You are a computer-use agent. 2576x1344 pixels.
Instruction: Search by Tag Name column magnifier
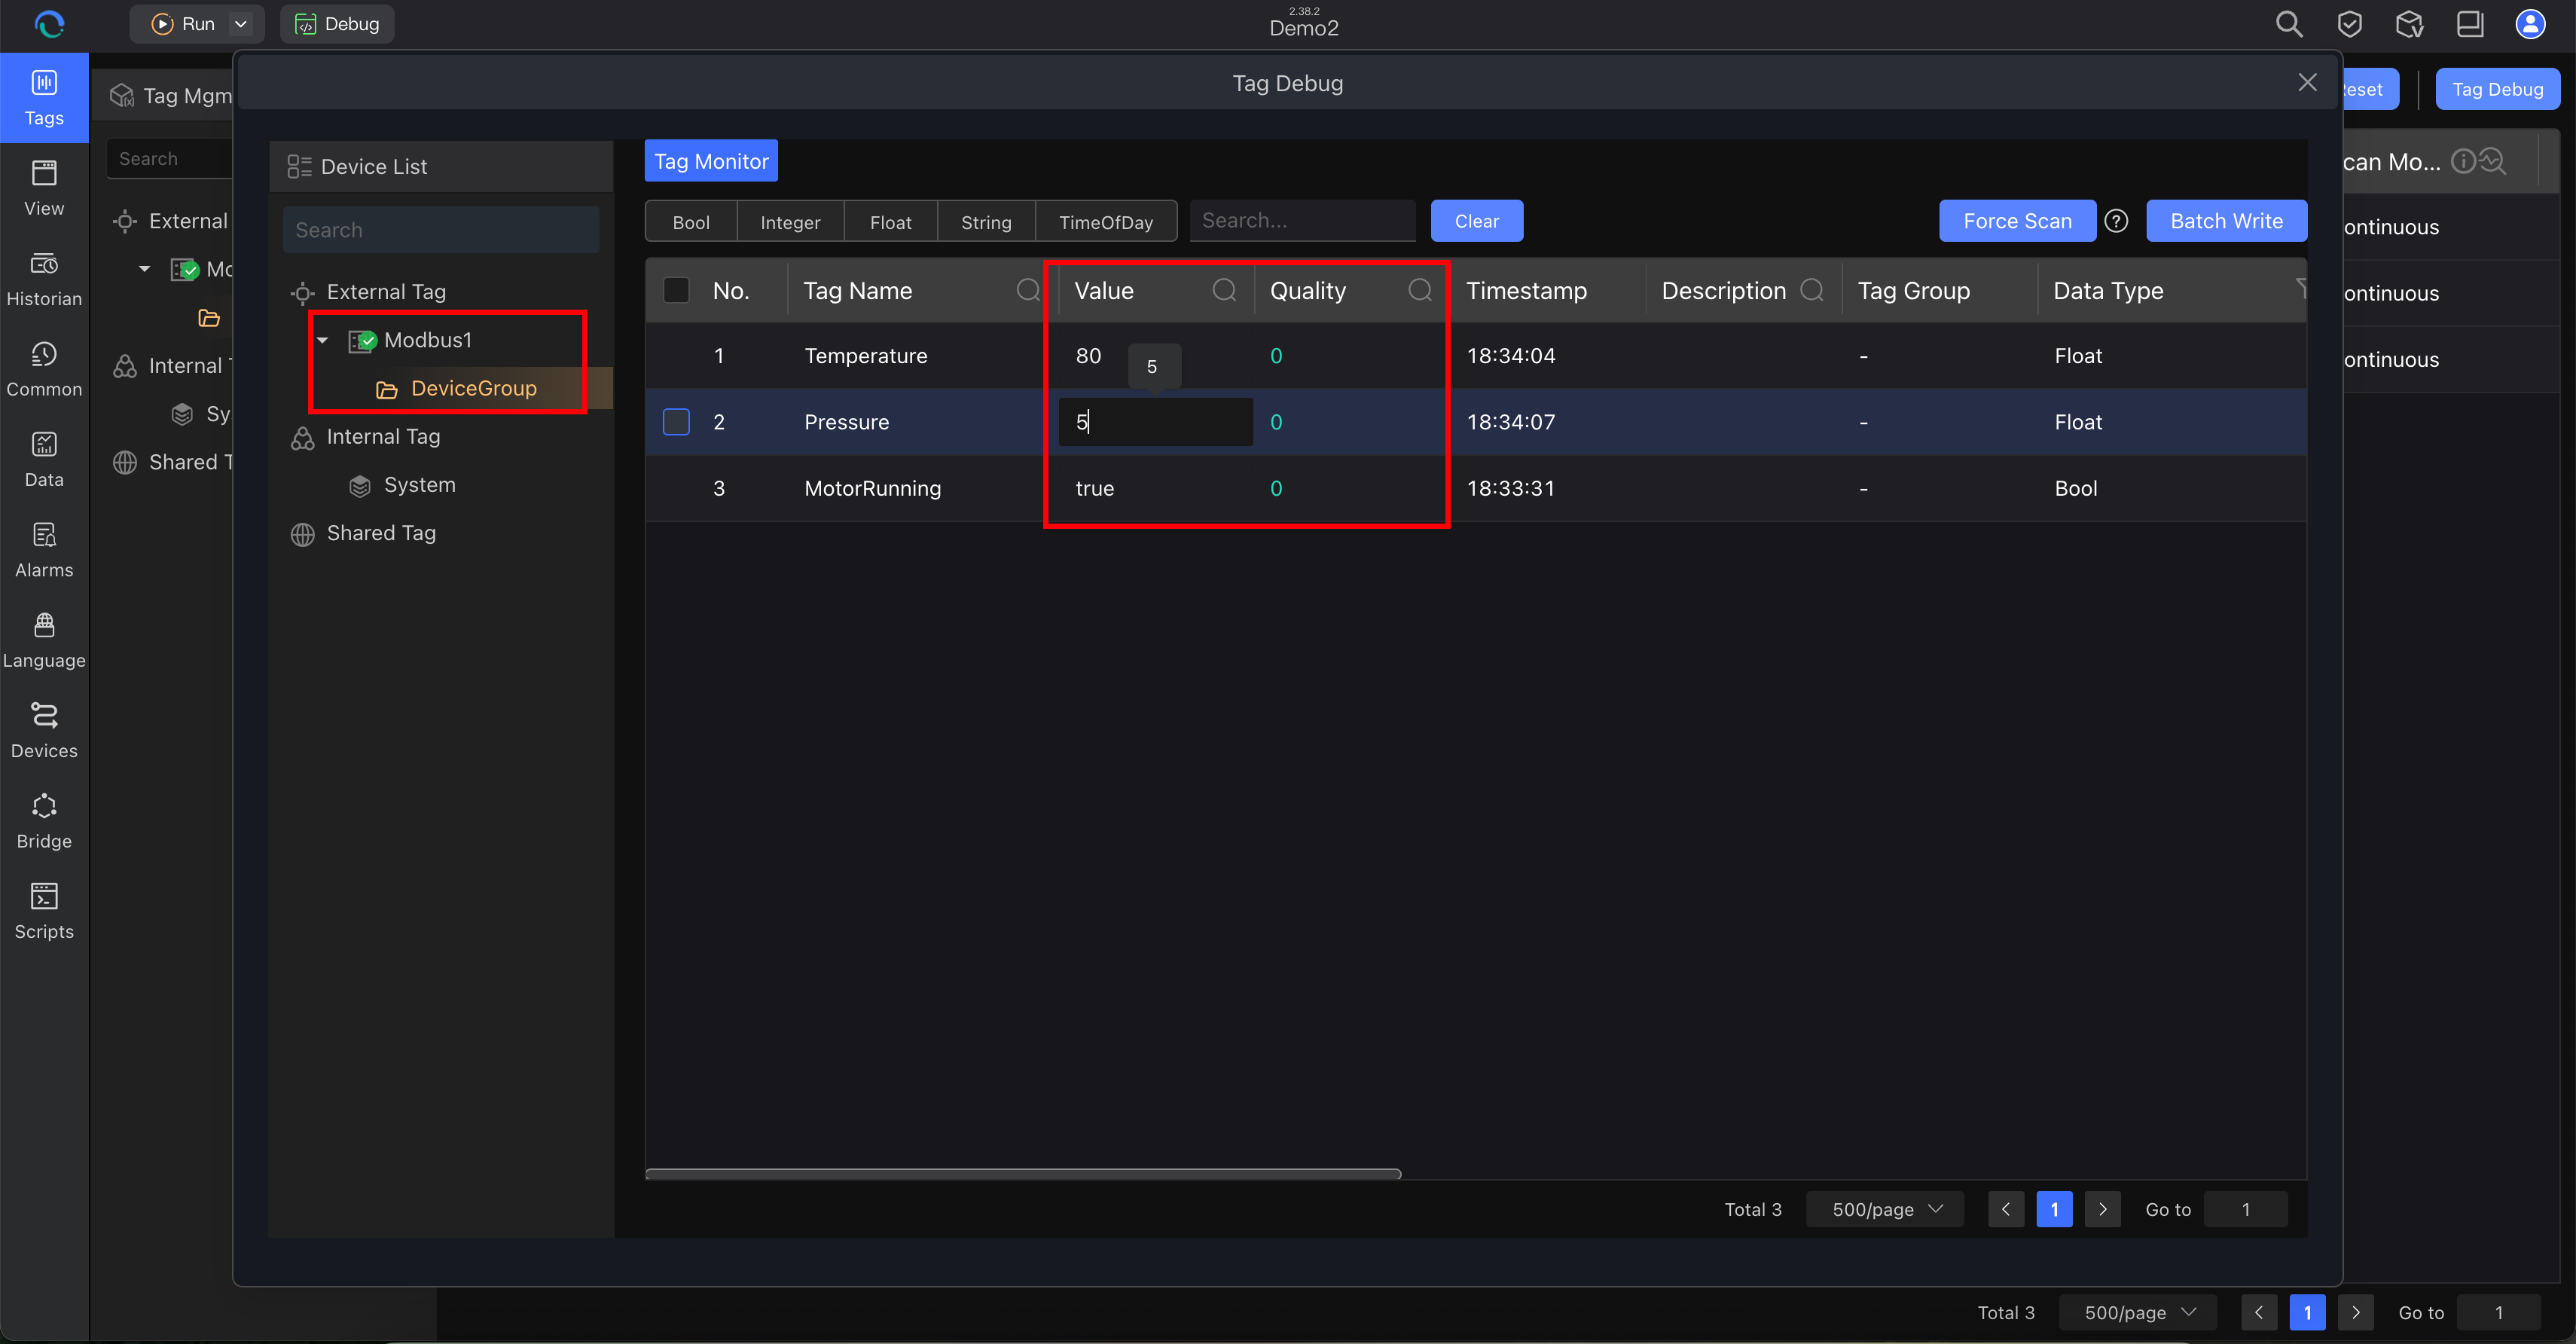[1027, 291]
